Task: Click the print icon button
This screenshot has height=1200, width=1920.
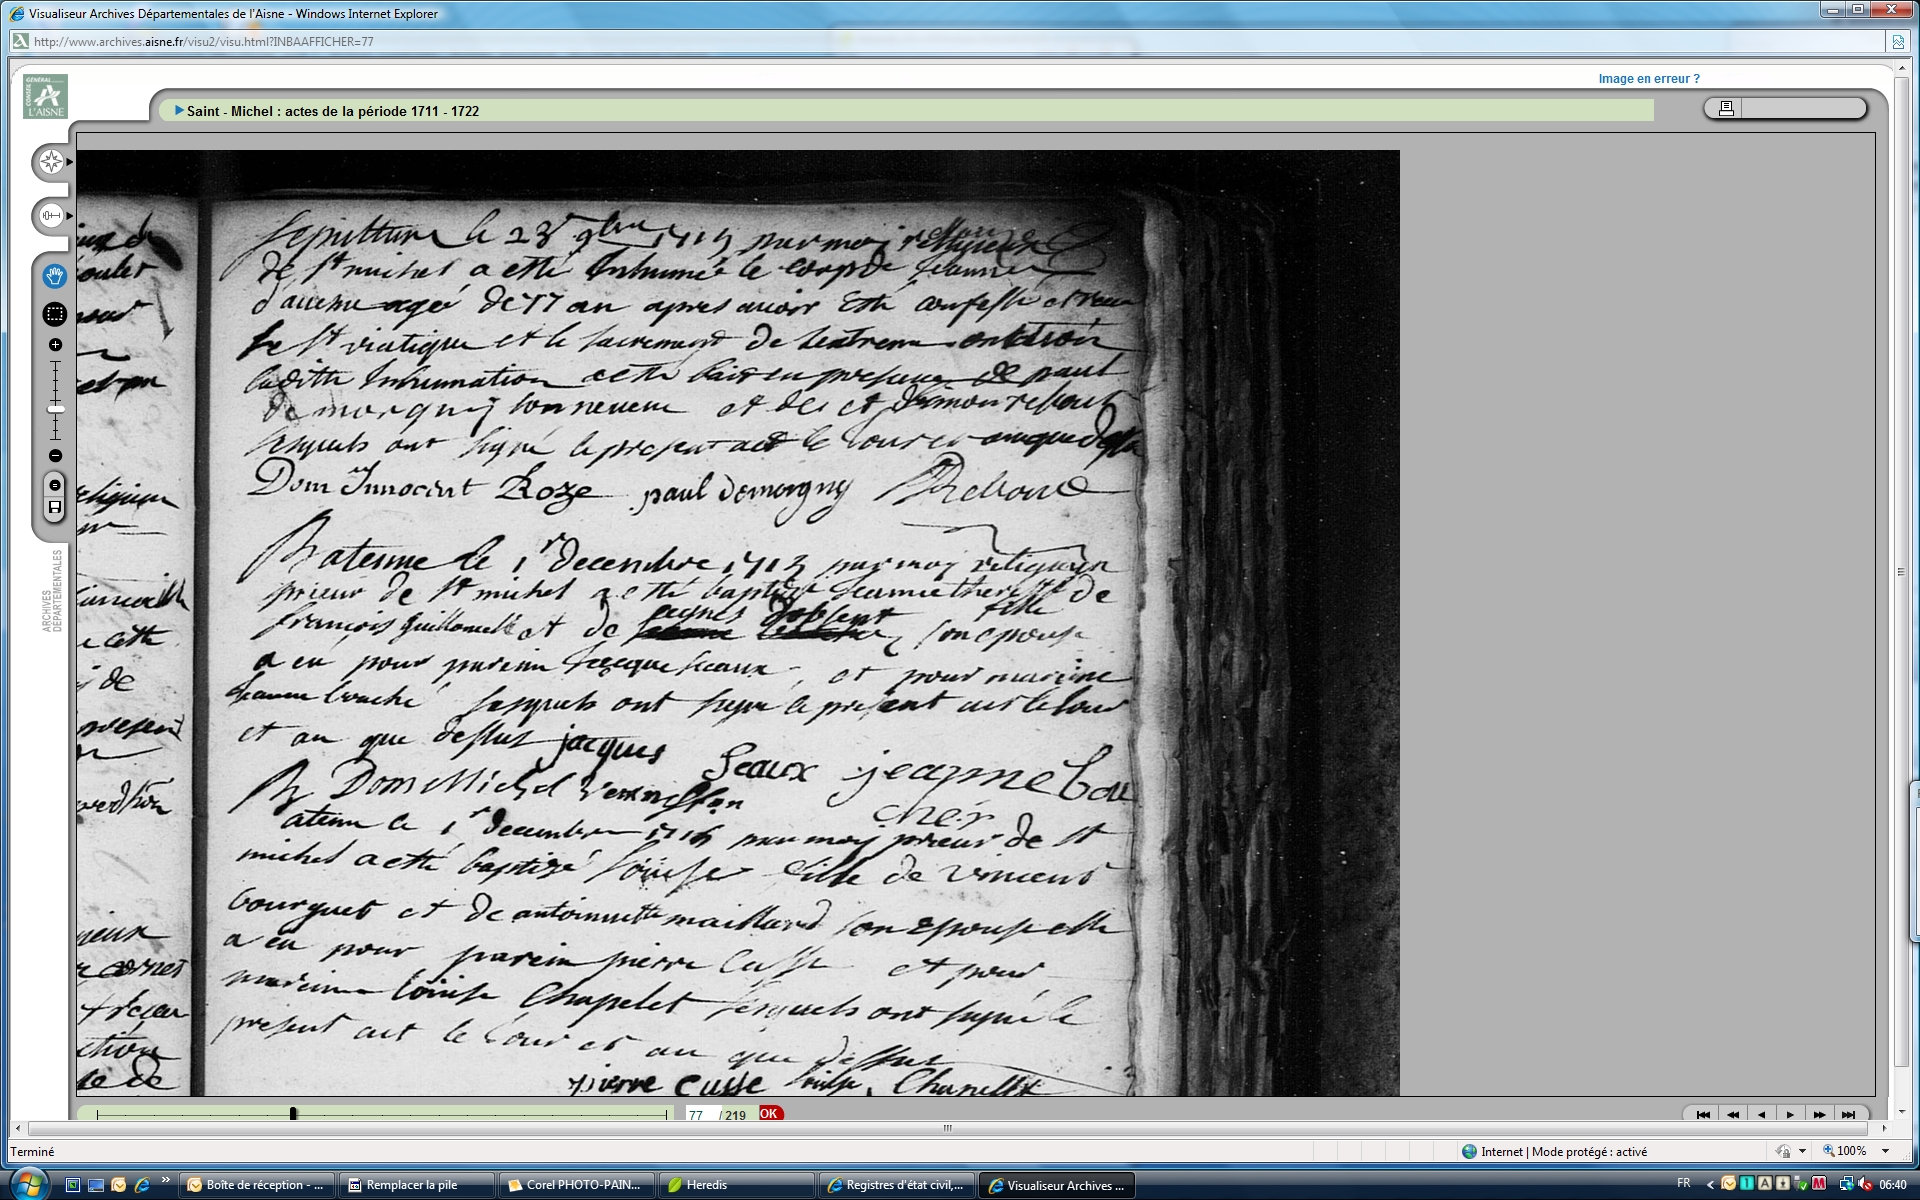Action: click(x=1726, y=108)
